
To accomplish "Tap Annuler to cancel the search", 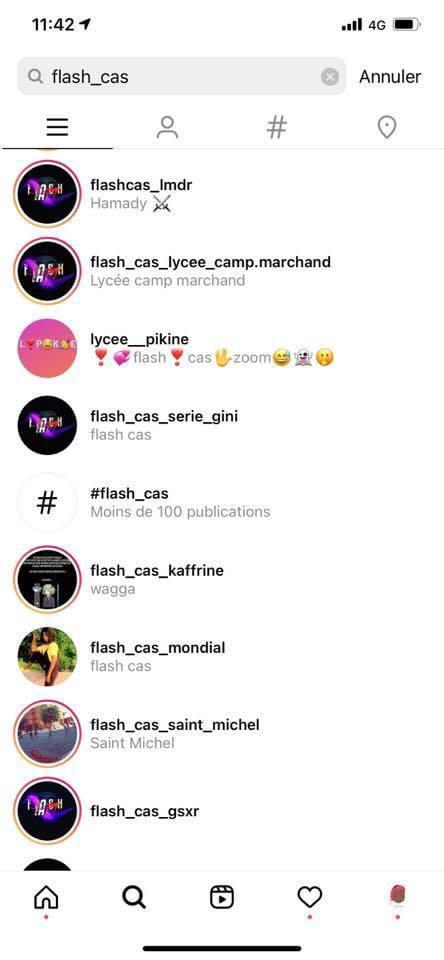I will [390, 77].
